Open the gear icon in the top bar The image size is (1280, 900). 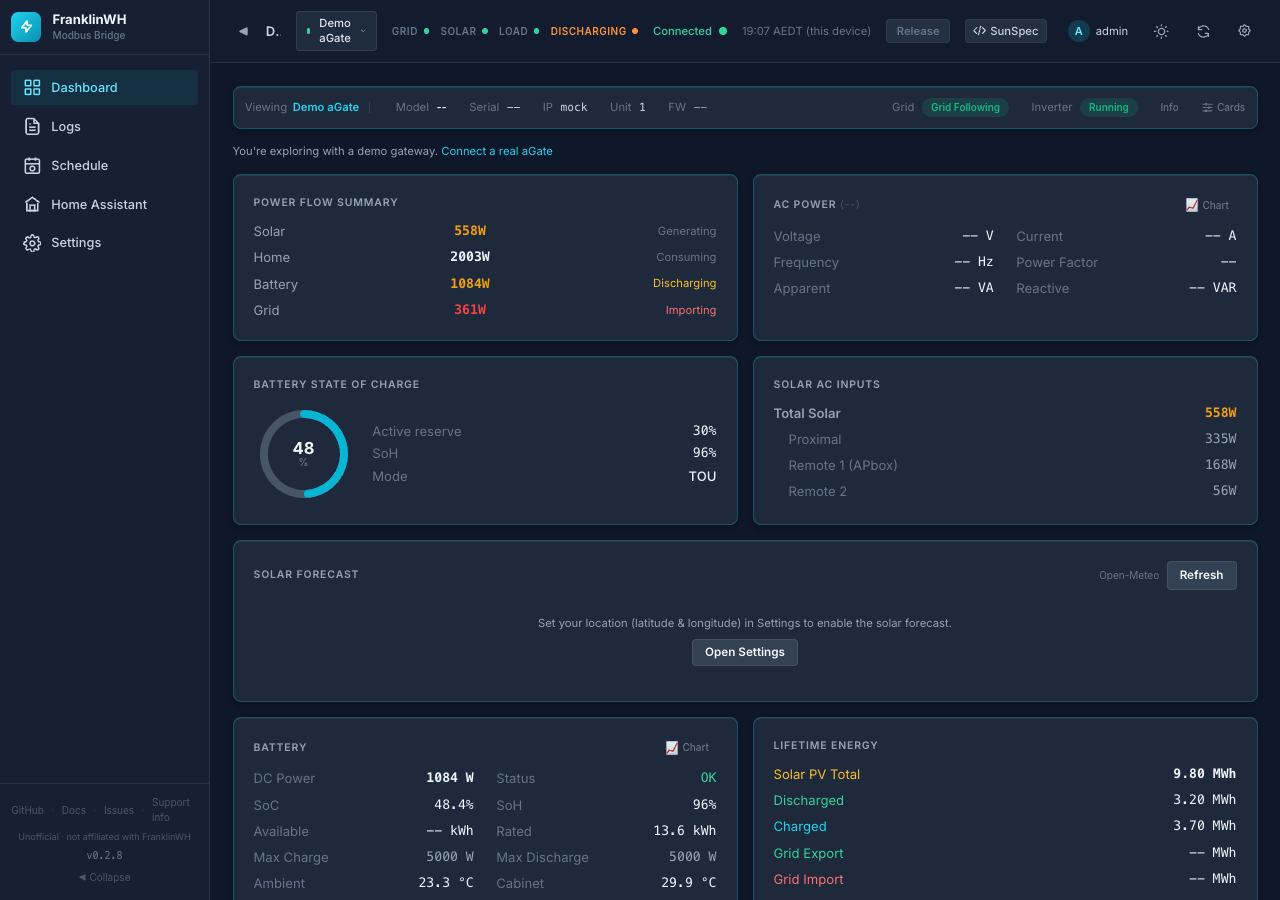1244,31
